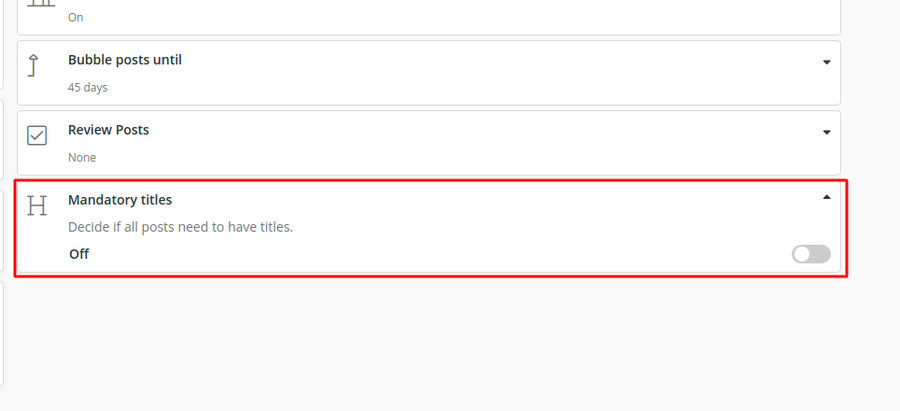Enable the Mandatory titles toggle switch

coord(811,254)
